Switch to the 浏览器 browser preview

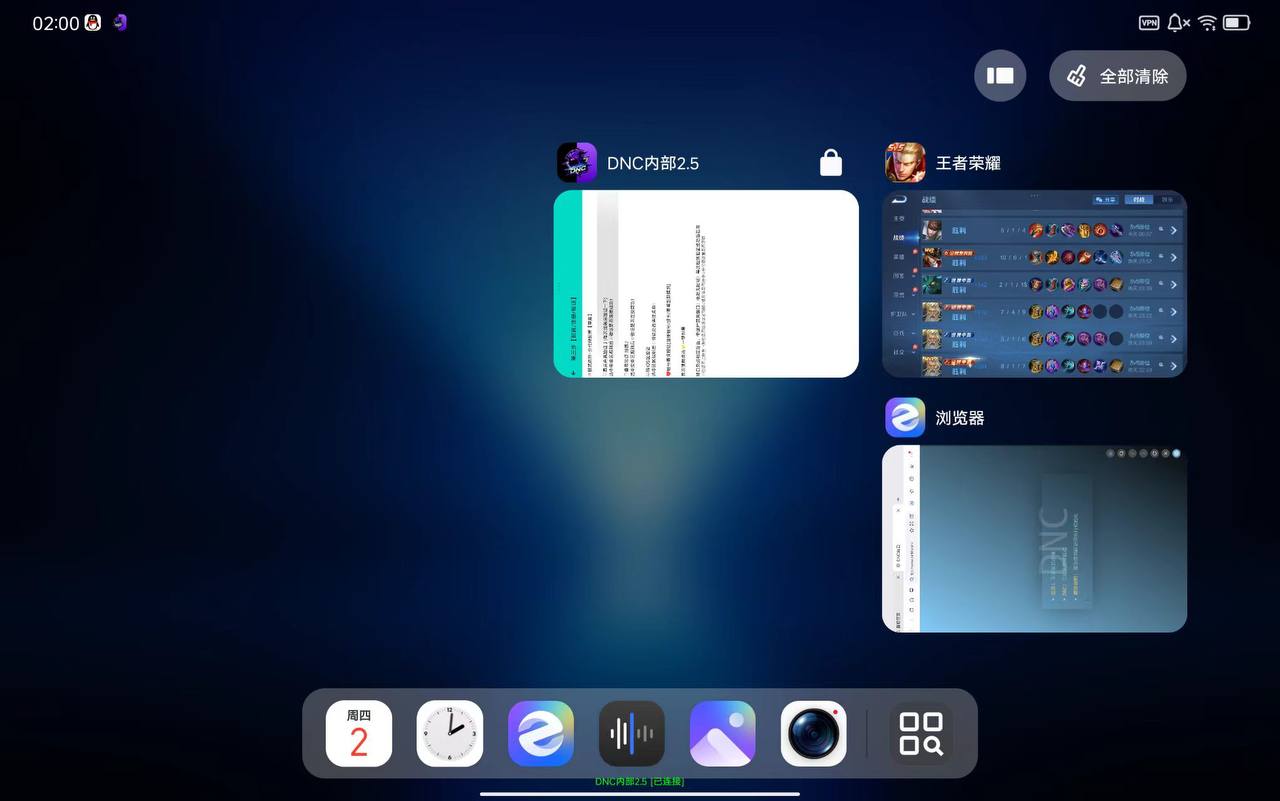tap(1034, 539)
